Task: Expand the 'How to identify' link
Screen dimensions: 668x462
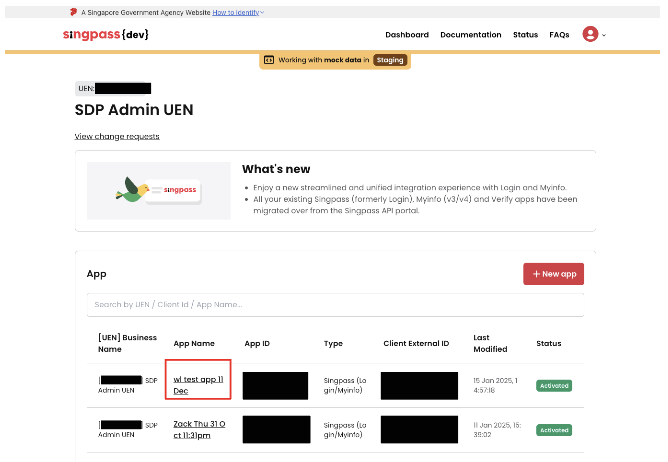Action: pyautogui.click(x=238, y=12)
